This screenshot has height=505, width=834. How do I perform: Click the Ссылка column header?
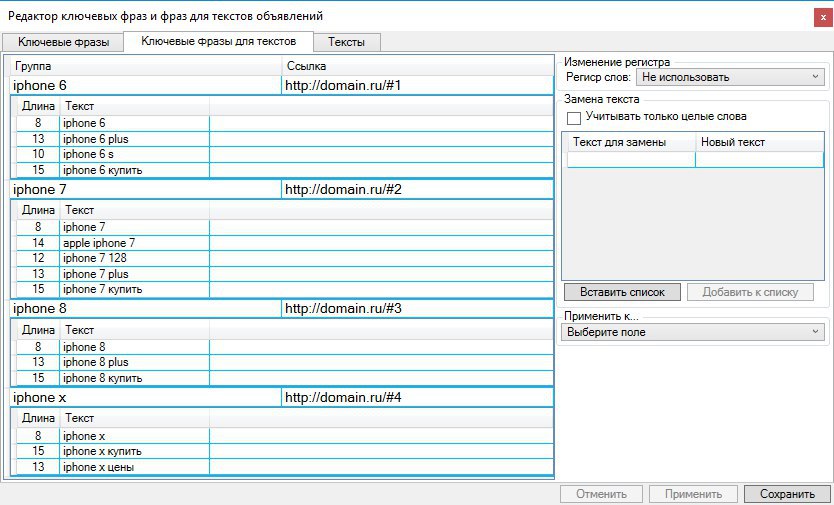click(x=418, y=67)
